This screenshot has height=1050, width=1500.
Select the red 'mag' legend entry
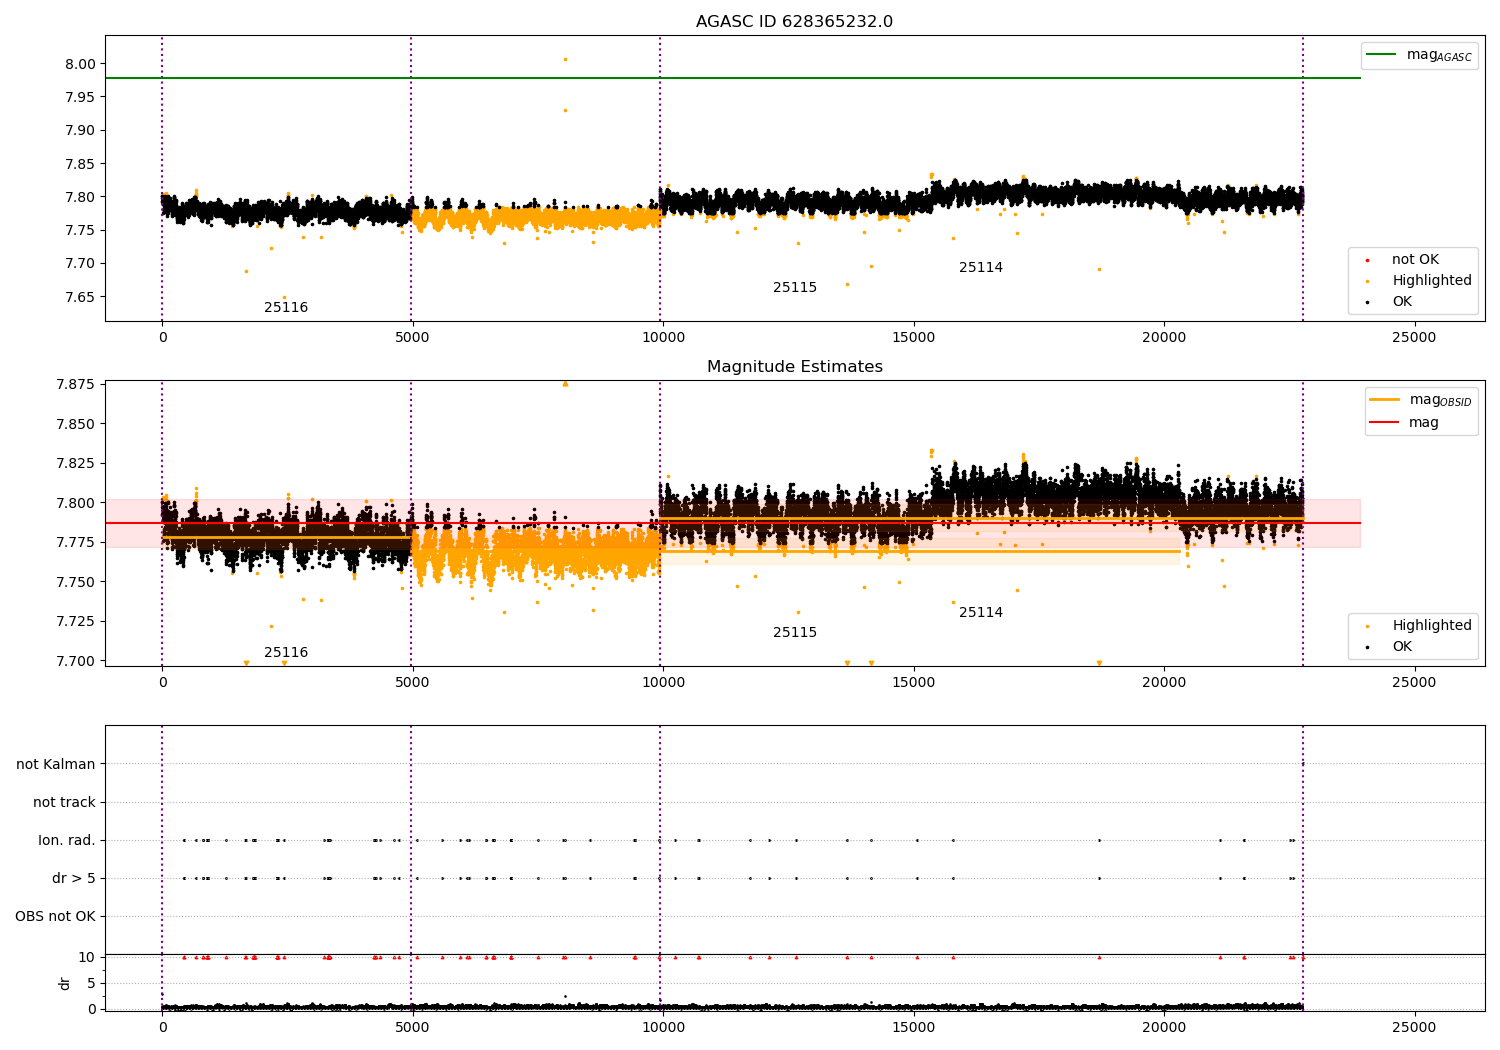pyautogui.click(x=1405, y=422)
